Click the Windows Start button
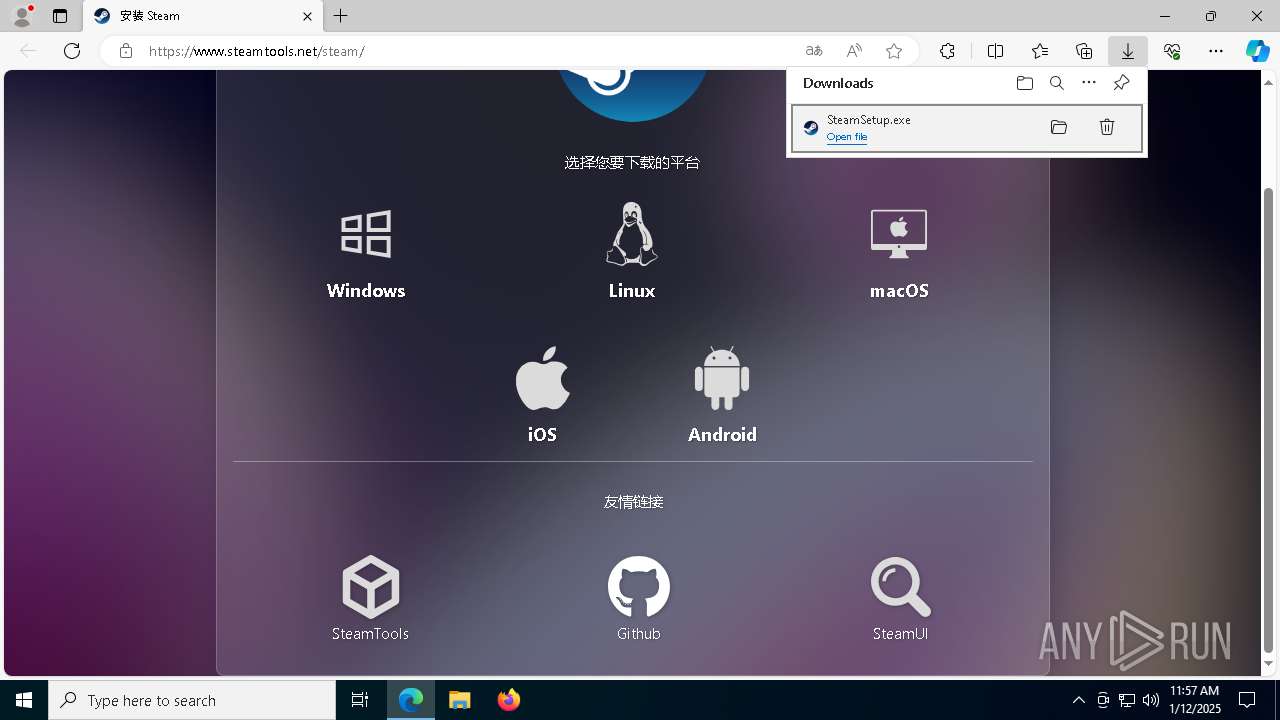The height and width of the screenshot is (720, 1280). [24, 700]
